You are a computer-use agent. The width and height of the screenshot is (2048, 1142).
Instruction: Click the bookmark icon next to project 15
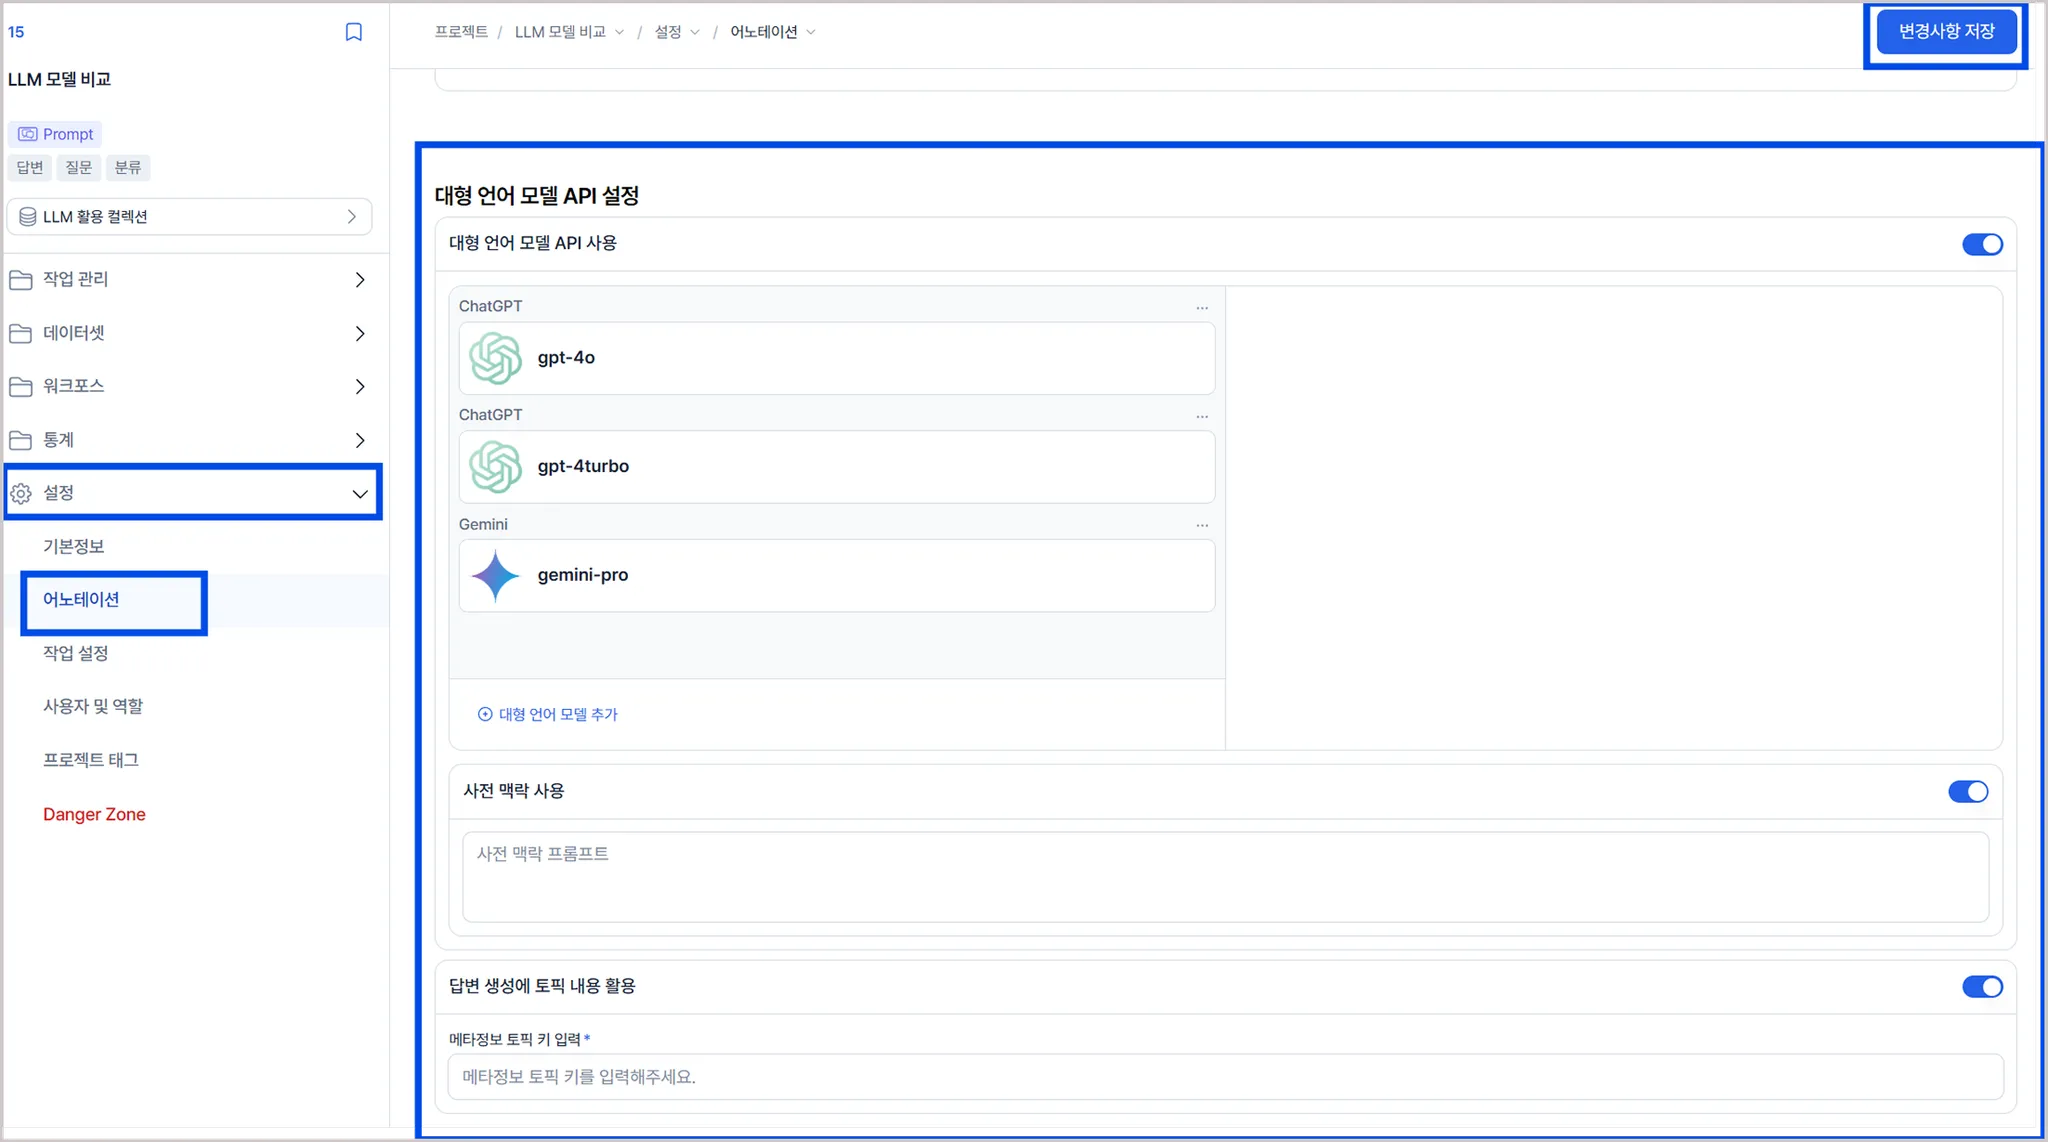click(x=353, y=32)
